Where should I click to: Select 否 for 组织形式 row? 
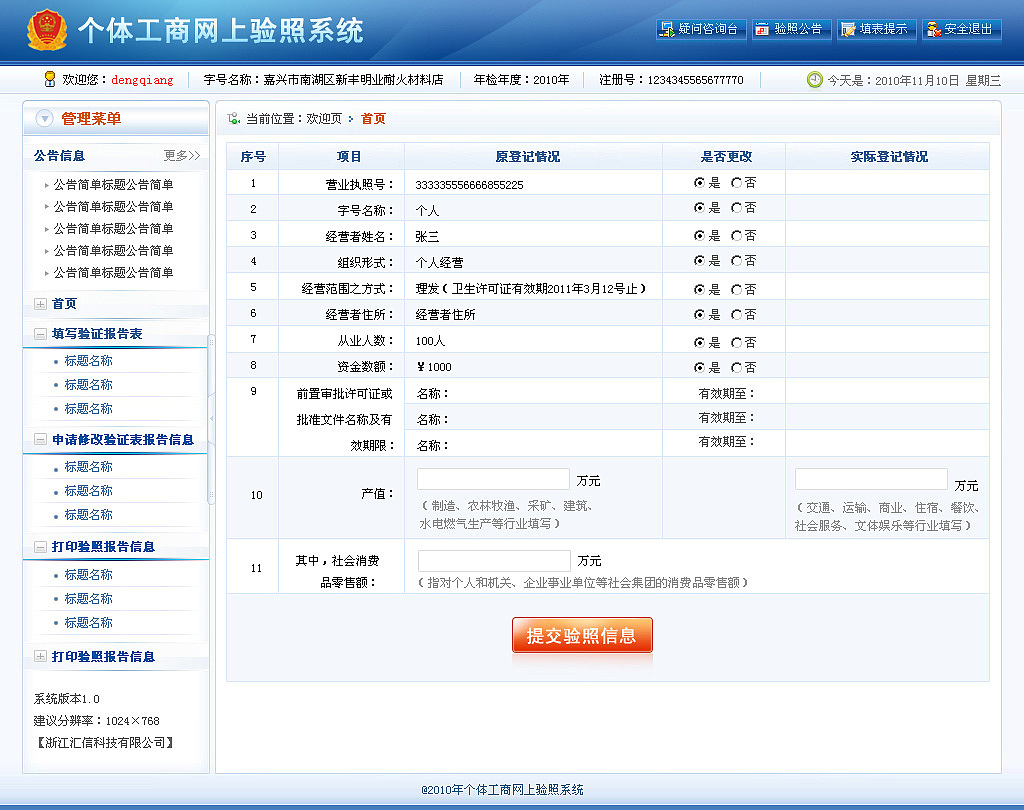coord(737,261)
